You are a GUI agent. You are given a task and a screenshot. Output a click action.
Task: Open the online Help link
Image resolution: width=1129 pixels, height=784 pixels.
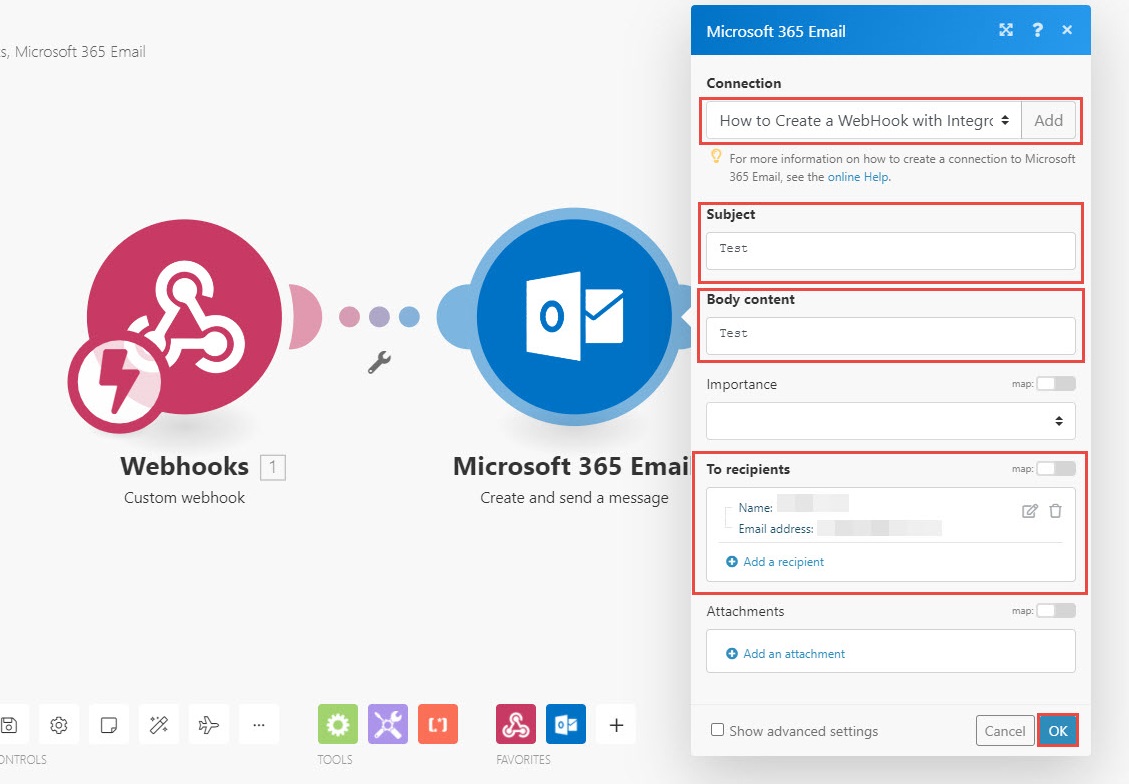pos(858,177)
